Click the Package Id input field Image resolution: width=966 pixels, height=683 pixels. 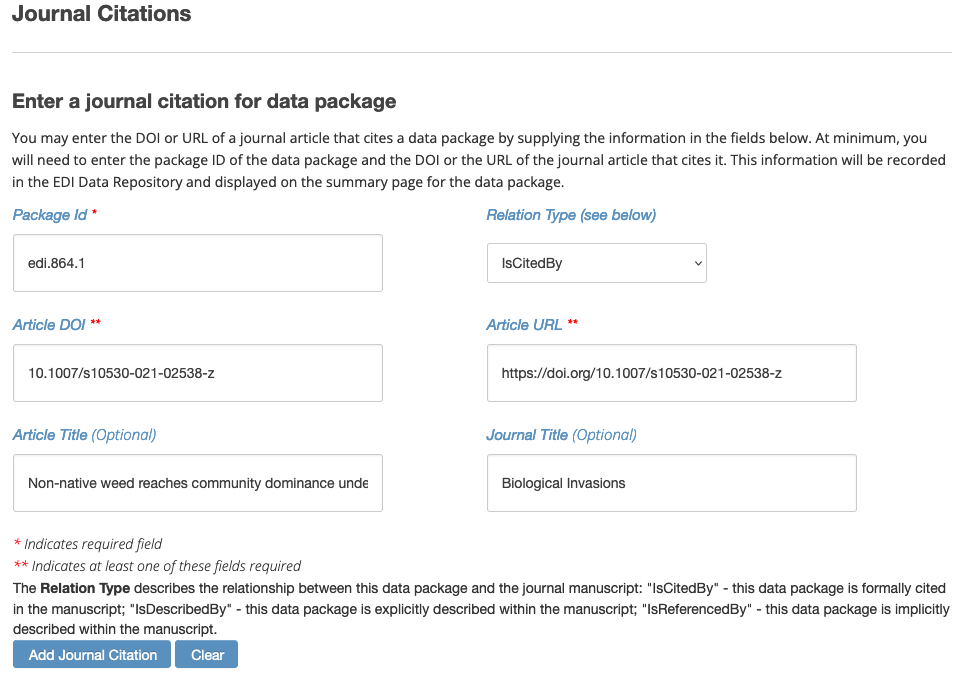pyautogui.click(x=198, y=263)
